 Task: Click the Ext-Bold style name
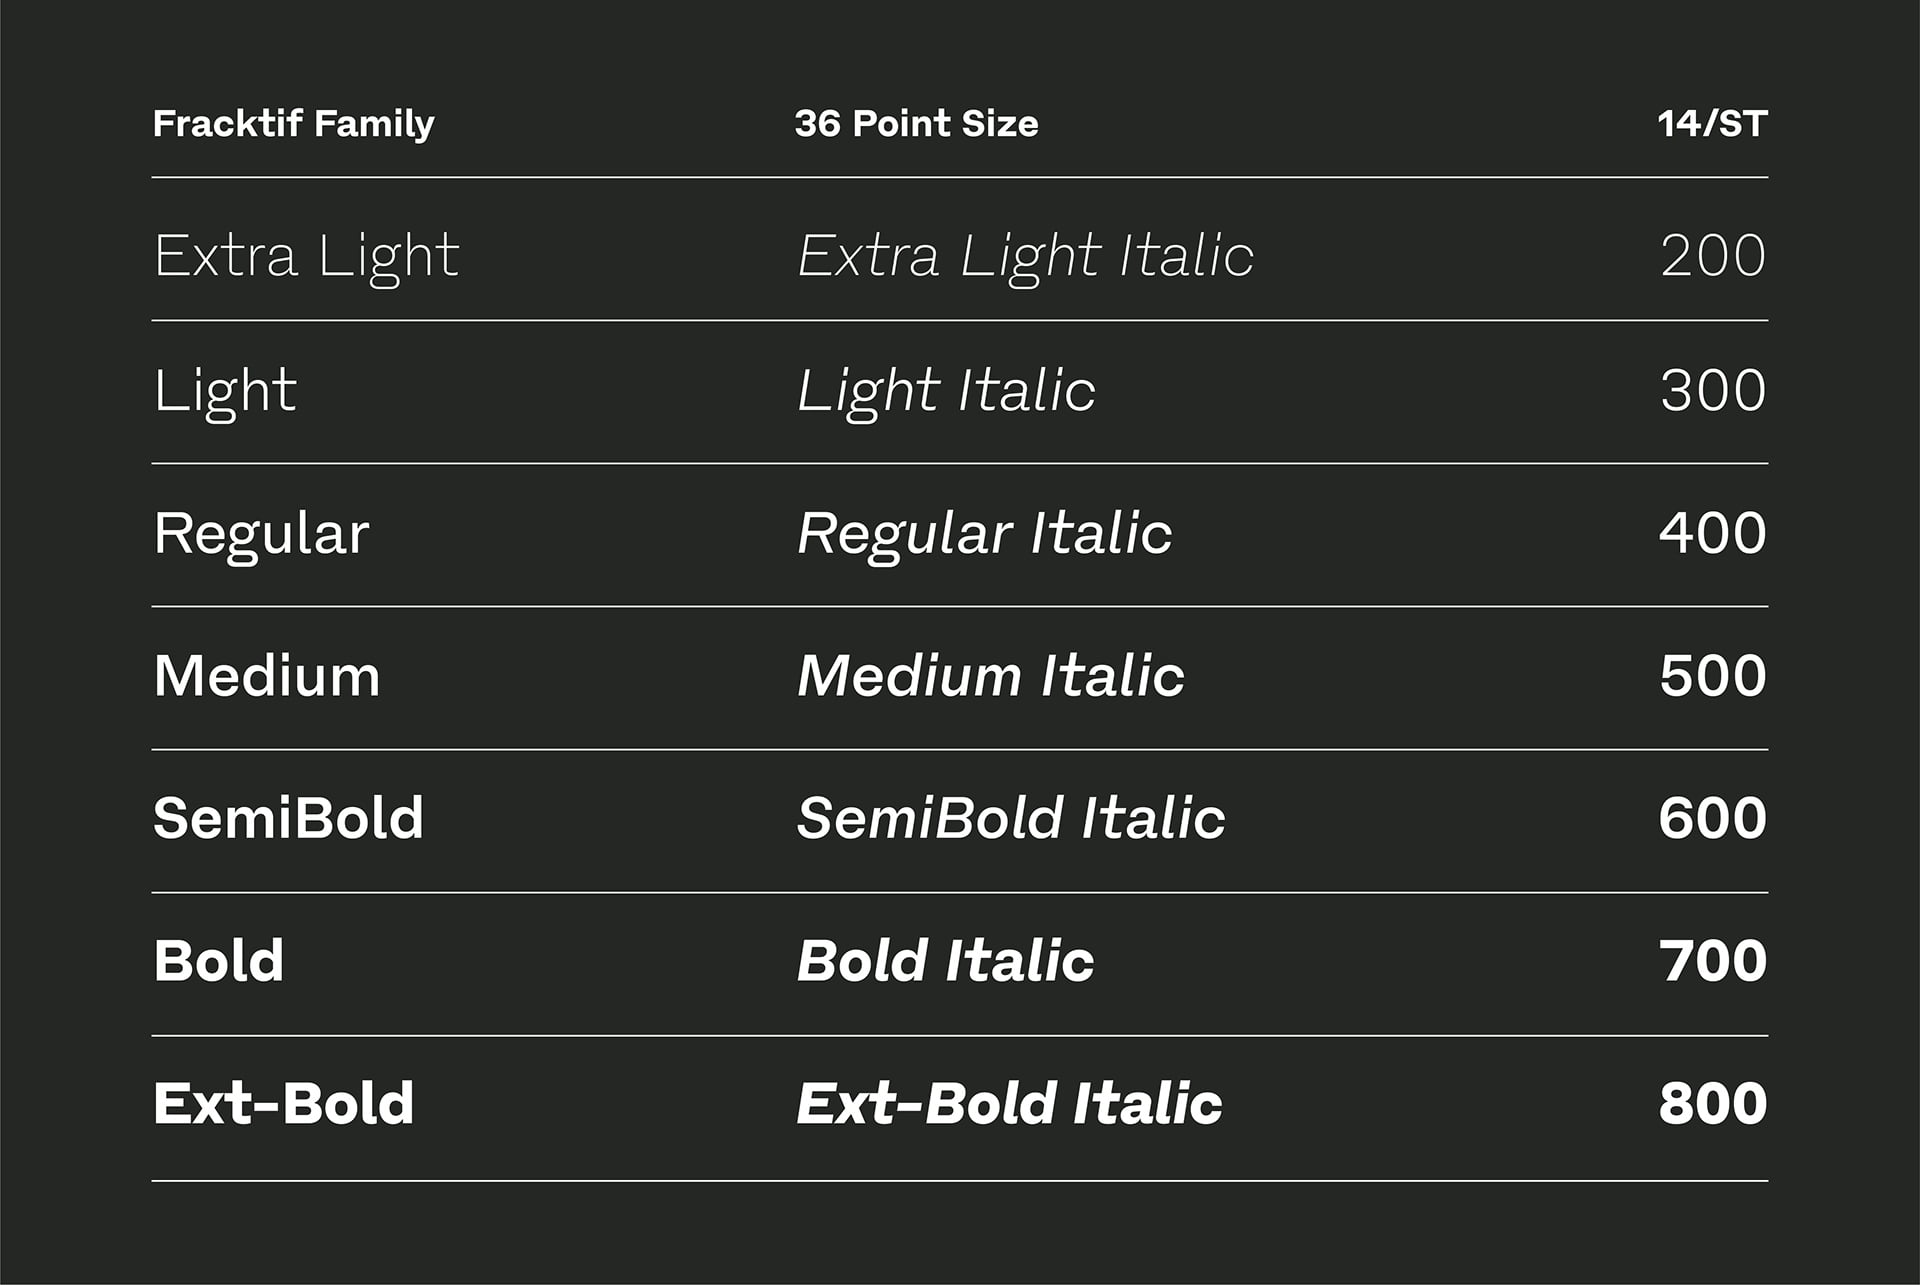[x=283, y=1104]
